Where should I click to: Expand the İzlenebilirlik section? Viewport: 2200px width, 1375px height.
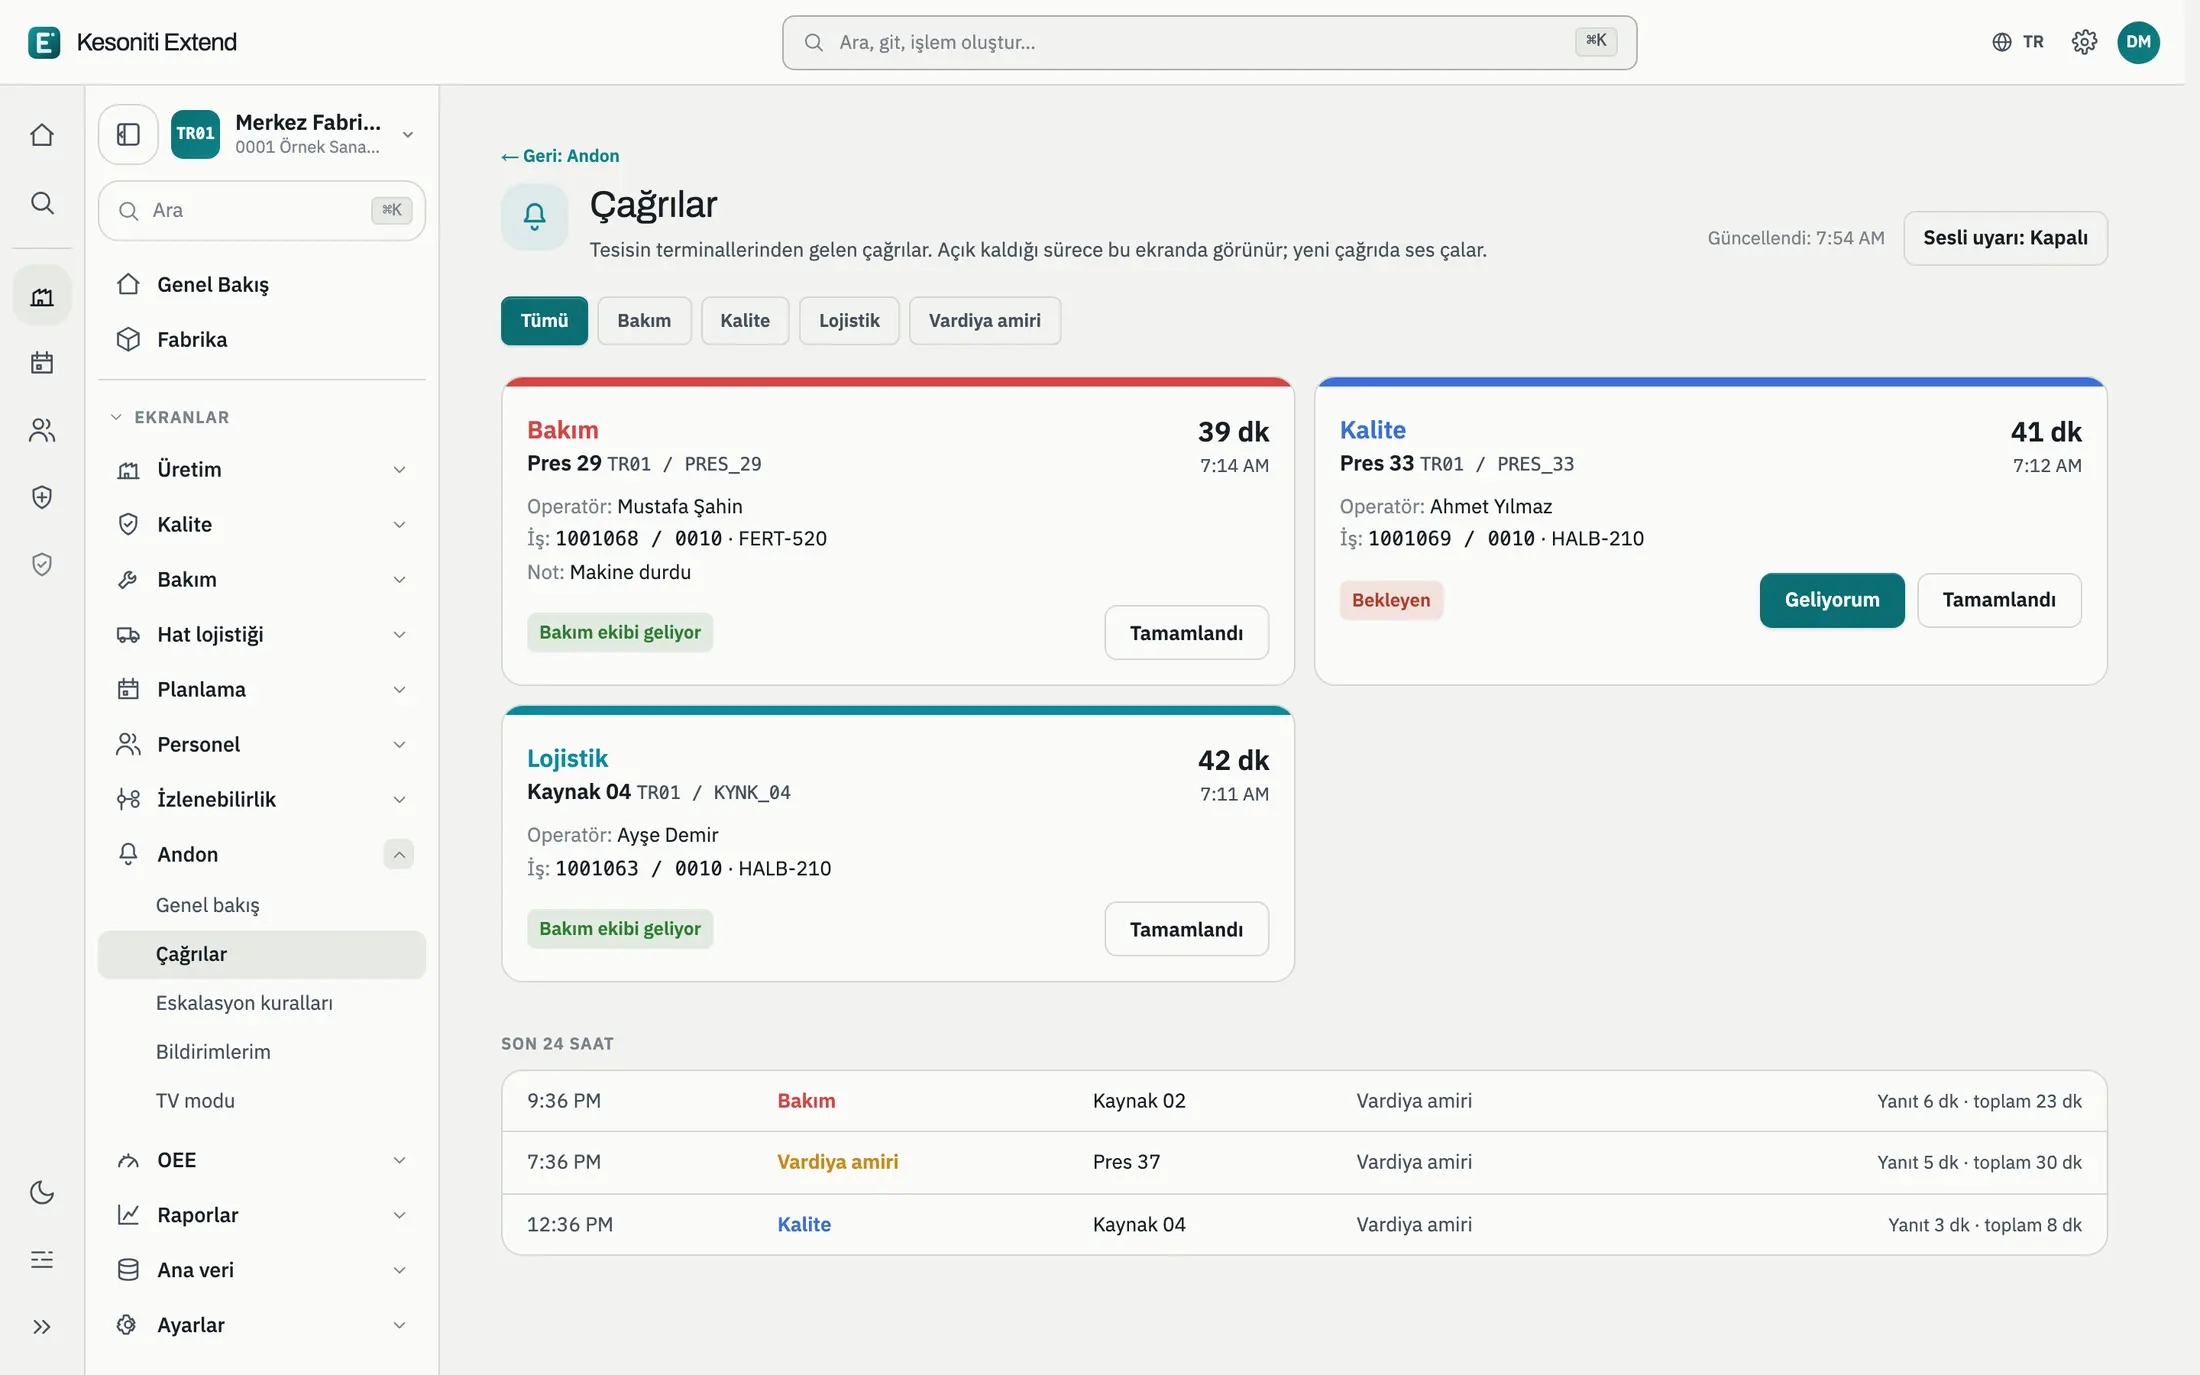click(262, 799)
